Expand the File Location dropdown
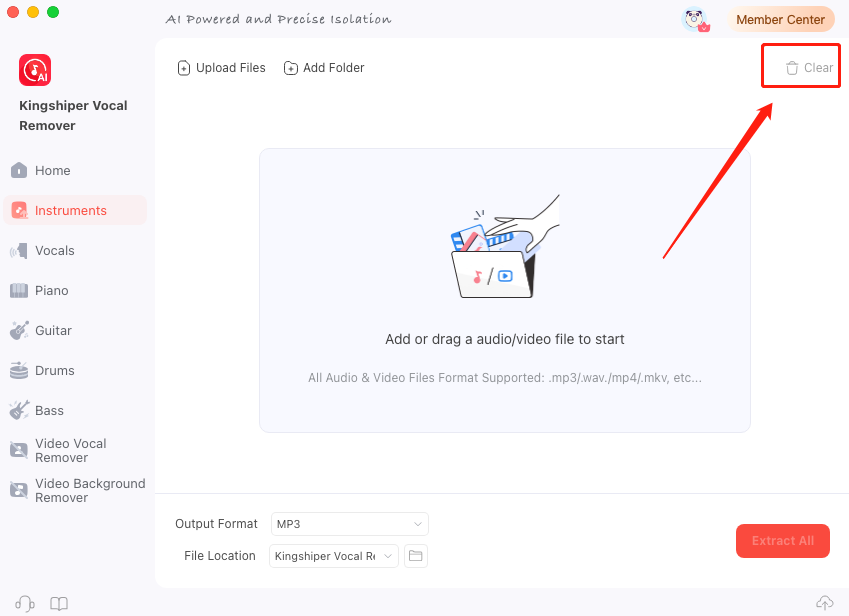 [x=334, y=556]
